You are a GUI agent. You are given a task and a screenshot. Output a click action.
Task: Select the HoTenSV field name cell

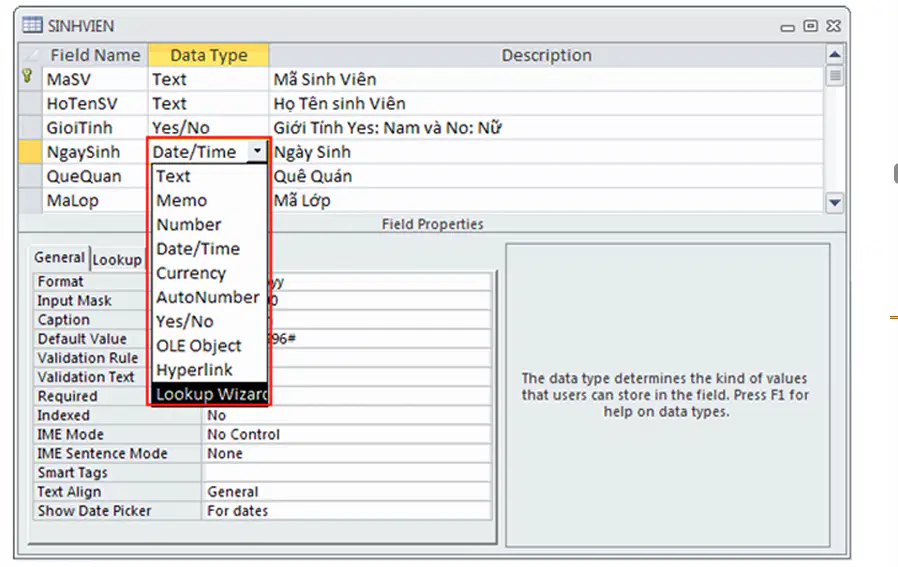point(95,104)
